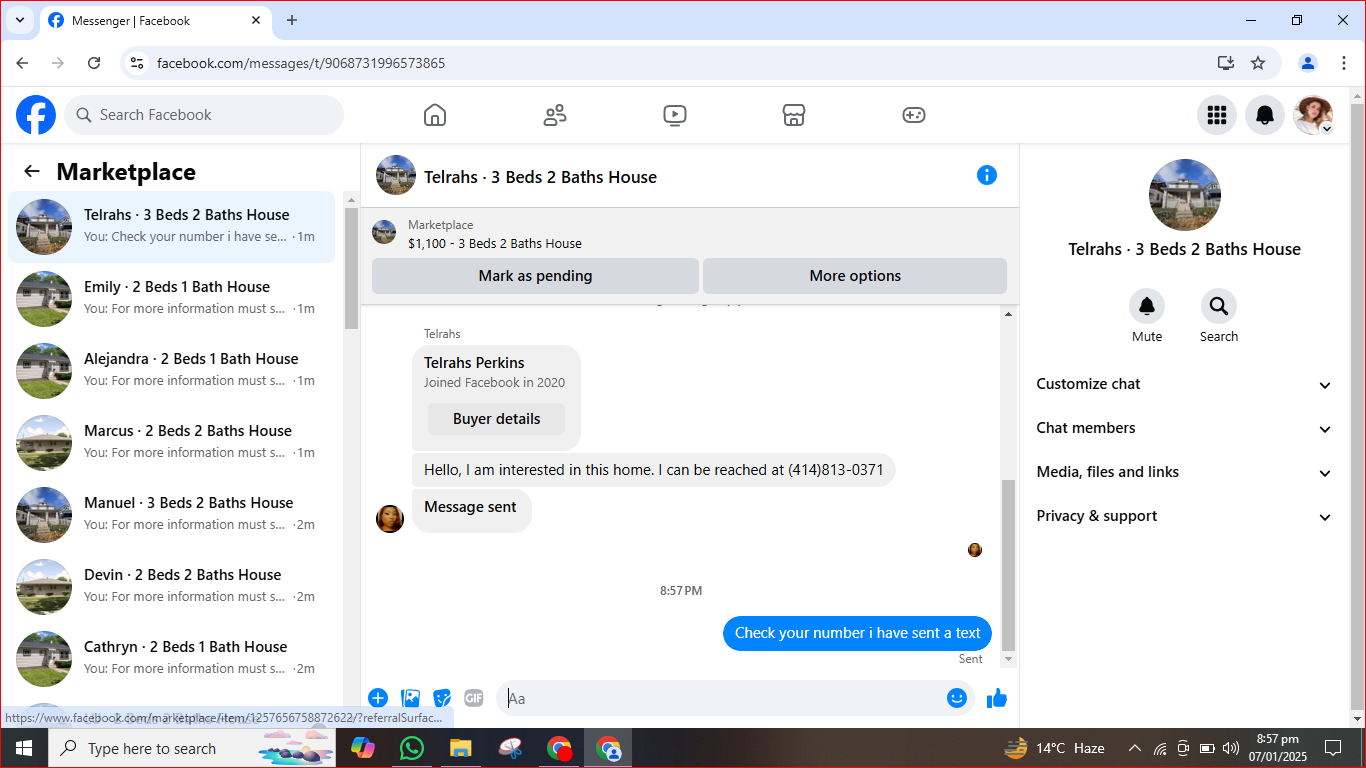The width and height of the screenshot is (1366, 768).
Task: Click the 'Message sent' bubble
Action: (471, 508)
